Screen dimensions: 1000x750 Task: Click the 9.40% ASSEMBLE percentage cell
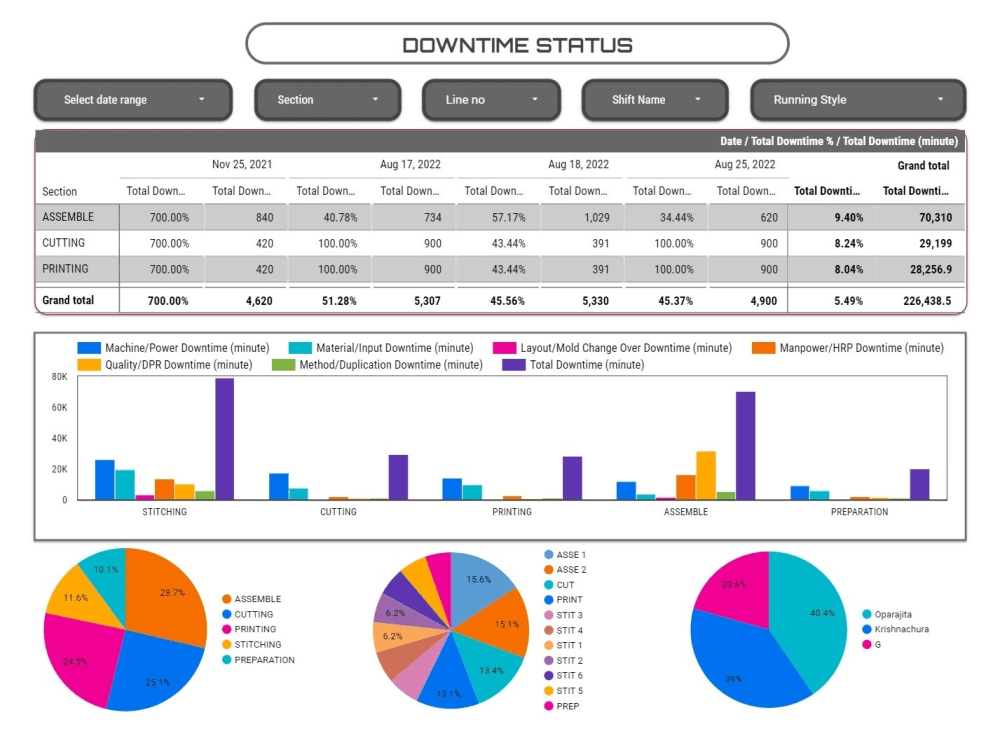click(849, 217)
